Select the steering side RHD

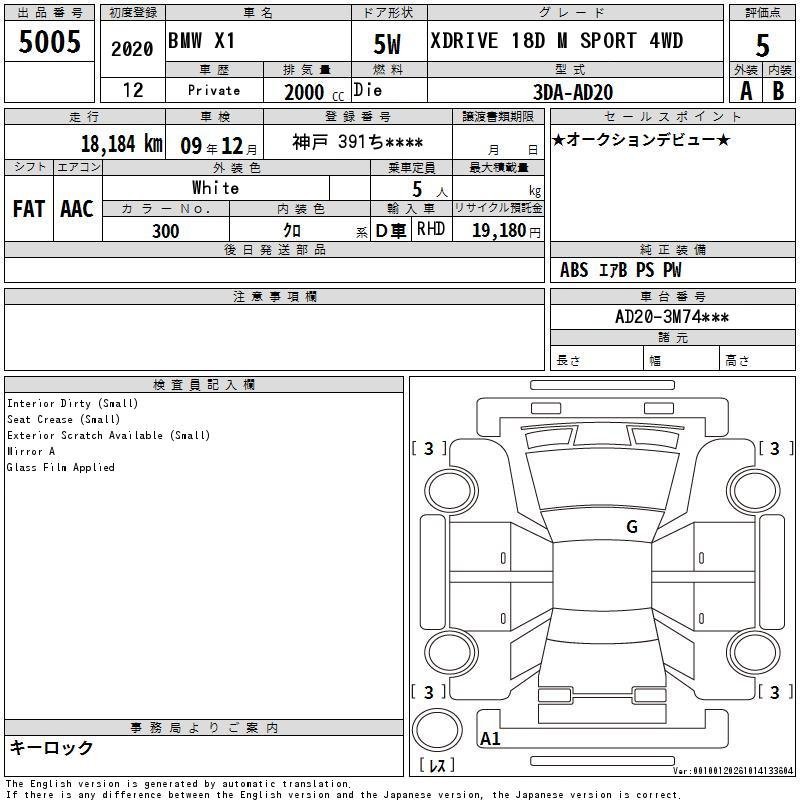tap(431, 229)
